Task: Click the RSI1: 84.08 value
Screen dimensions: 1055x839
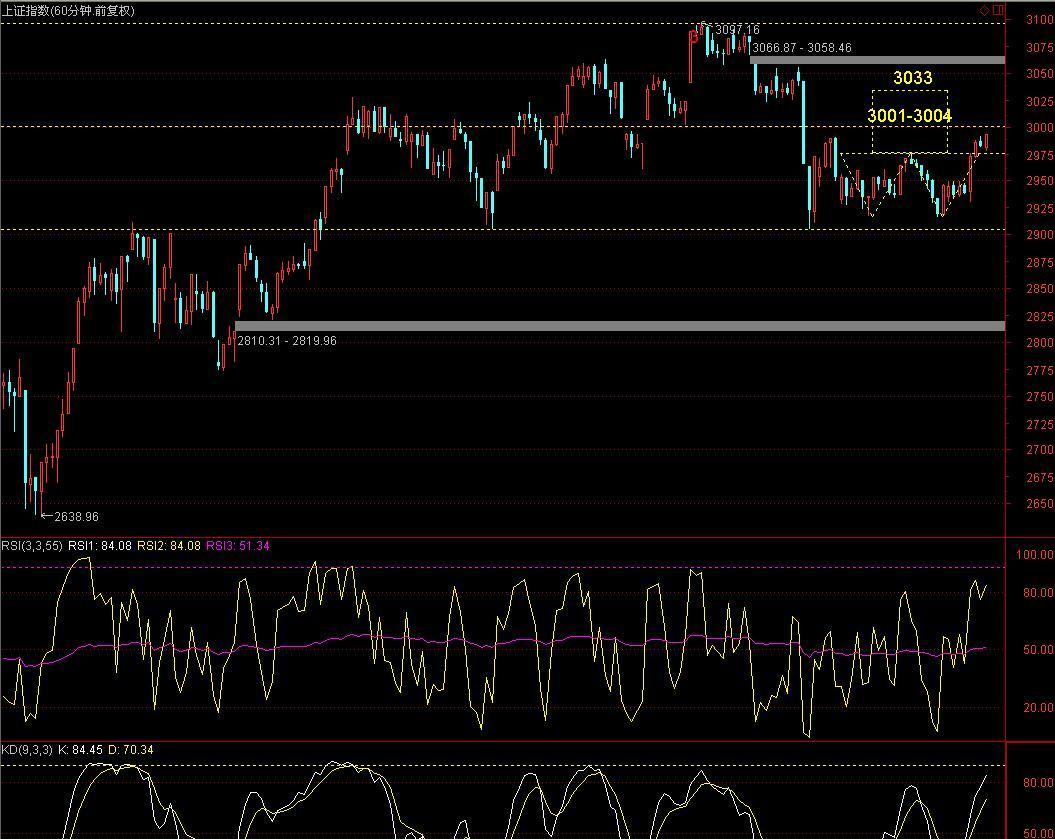Action: [100, 546]
